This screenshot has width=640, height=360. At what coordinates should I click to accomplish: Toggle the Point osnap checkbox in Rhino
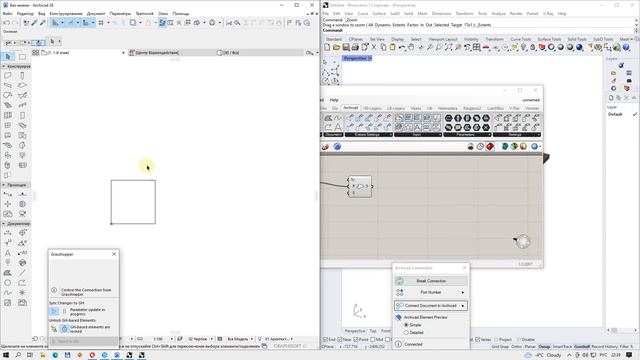coord(356,340)
